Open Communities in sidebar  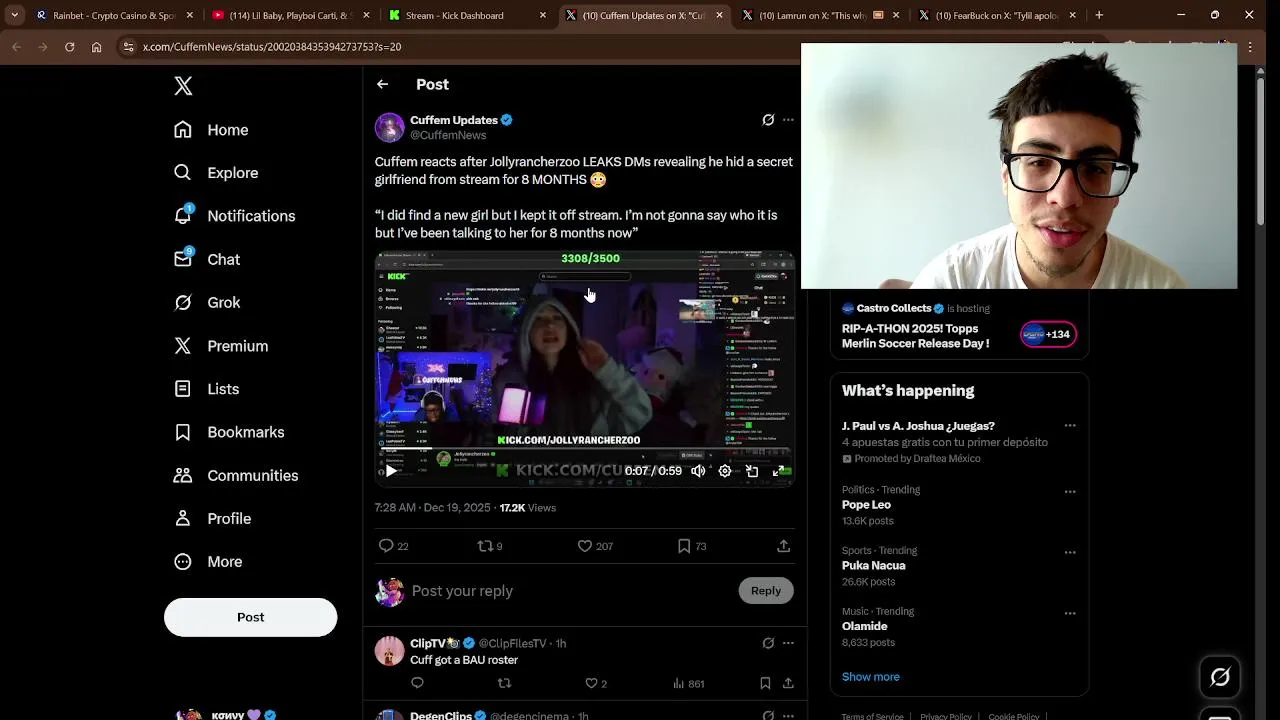(x=236, y=475)
